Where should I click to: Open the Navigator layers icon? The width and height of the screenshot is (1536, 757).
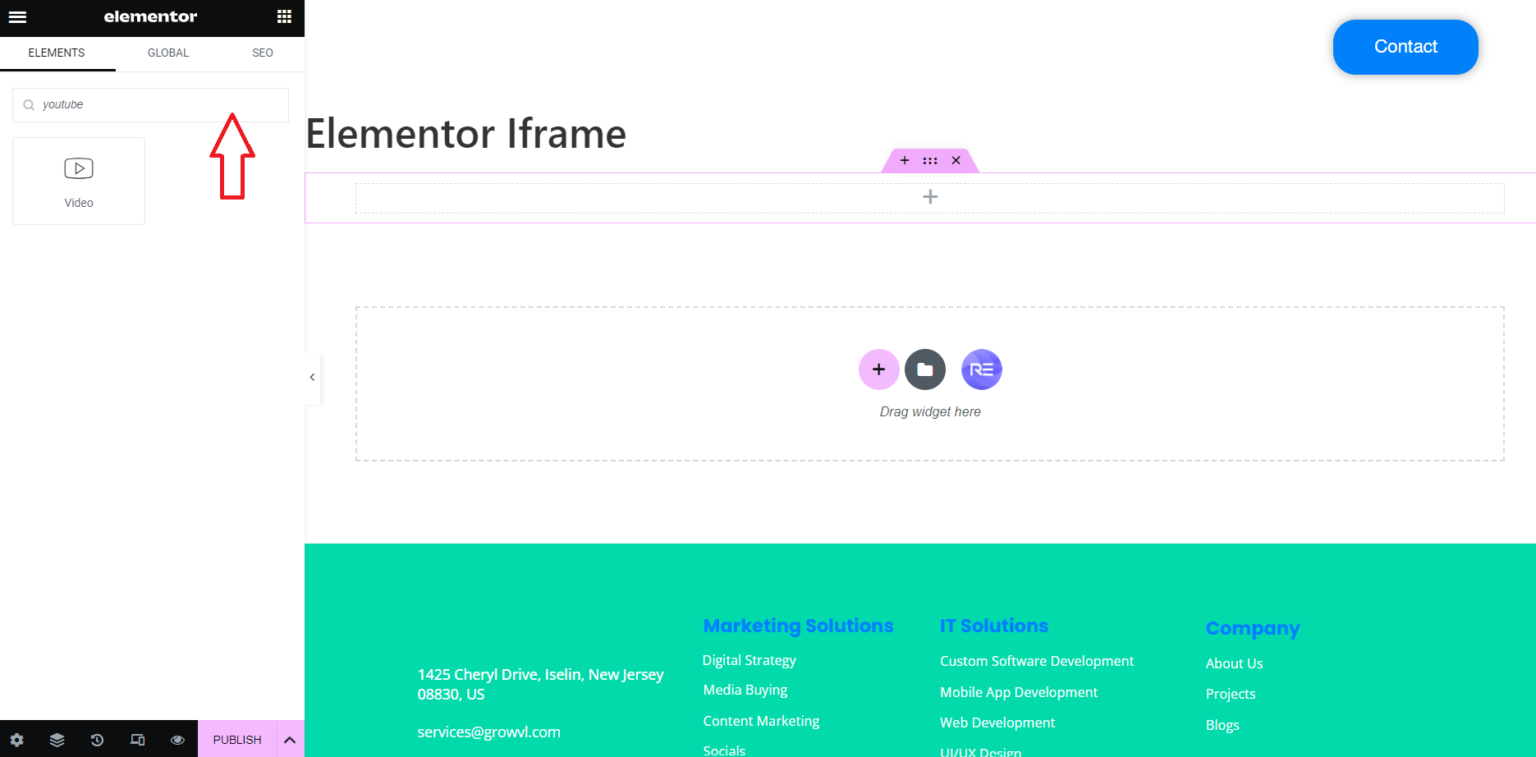pyautogui.click(x=57, y=740)
